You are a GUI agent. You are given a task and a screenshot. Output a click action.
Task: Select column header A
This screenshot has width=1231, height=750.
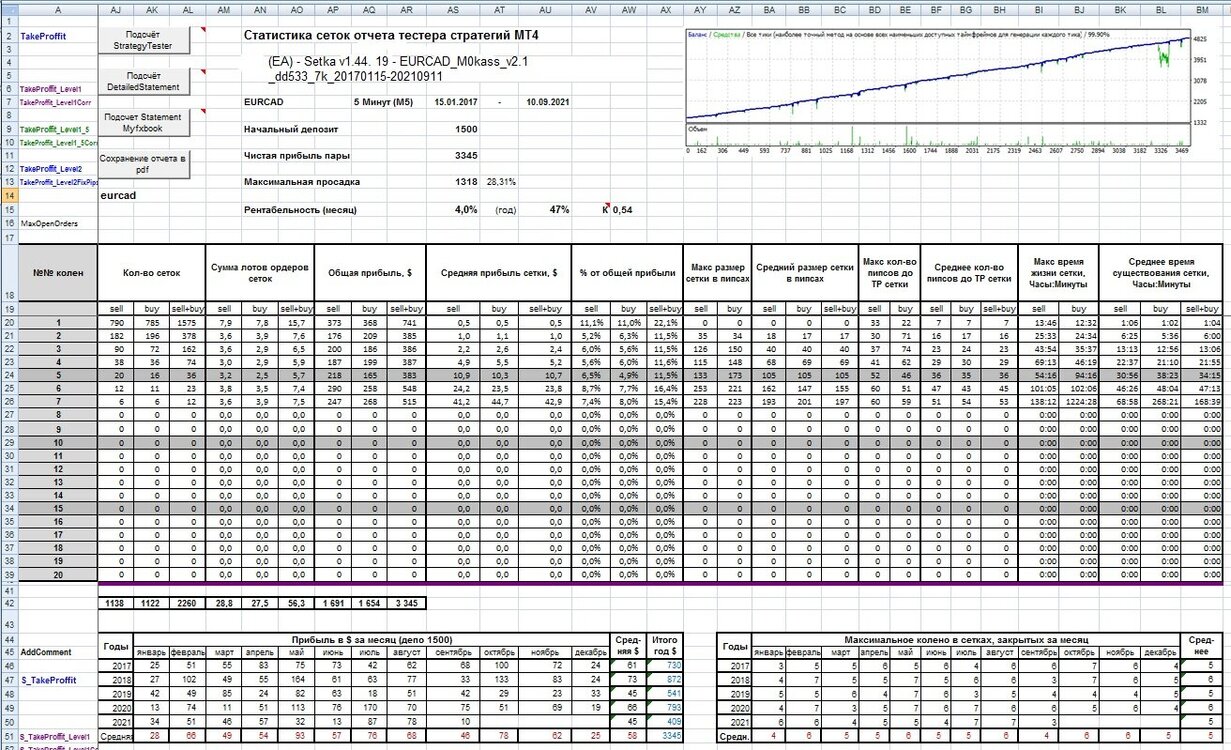(58, 8)
